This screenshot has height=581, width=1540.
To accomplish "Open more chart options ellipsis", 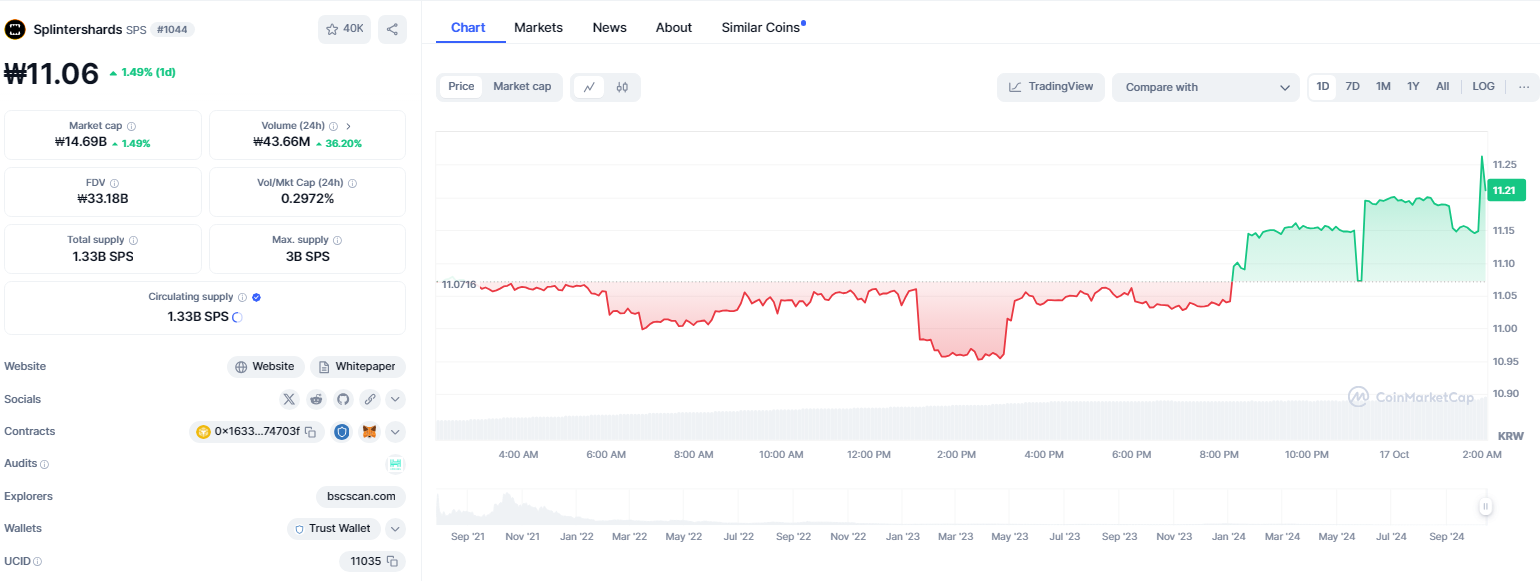I will click(1524, 87).
